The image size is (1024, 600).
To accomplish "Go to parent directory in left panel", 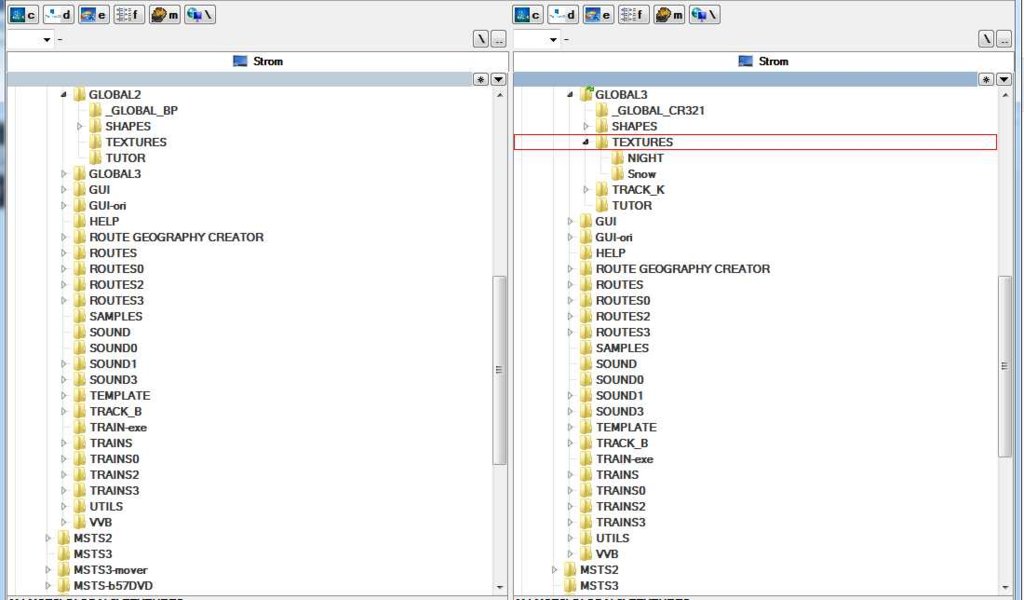I will 498,39.
